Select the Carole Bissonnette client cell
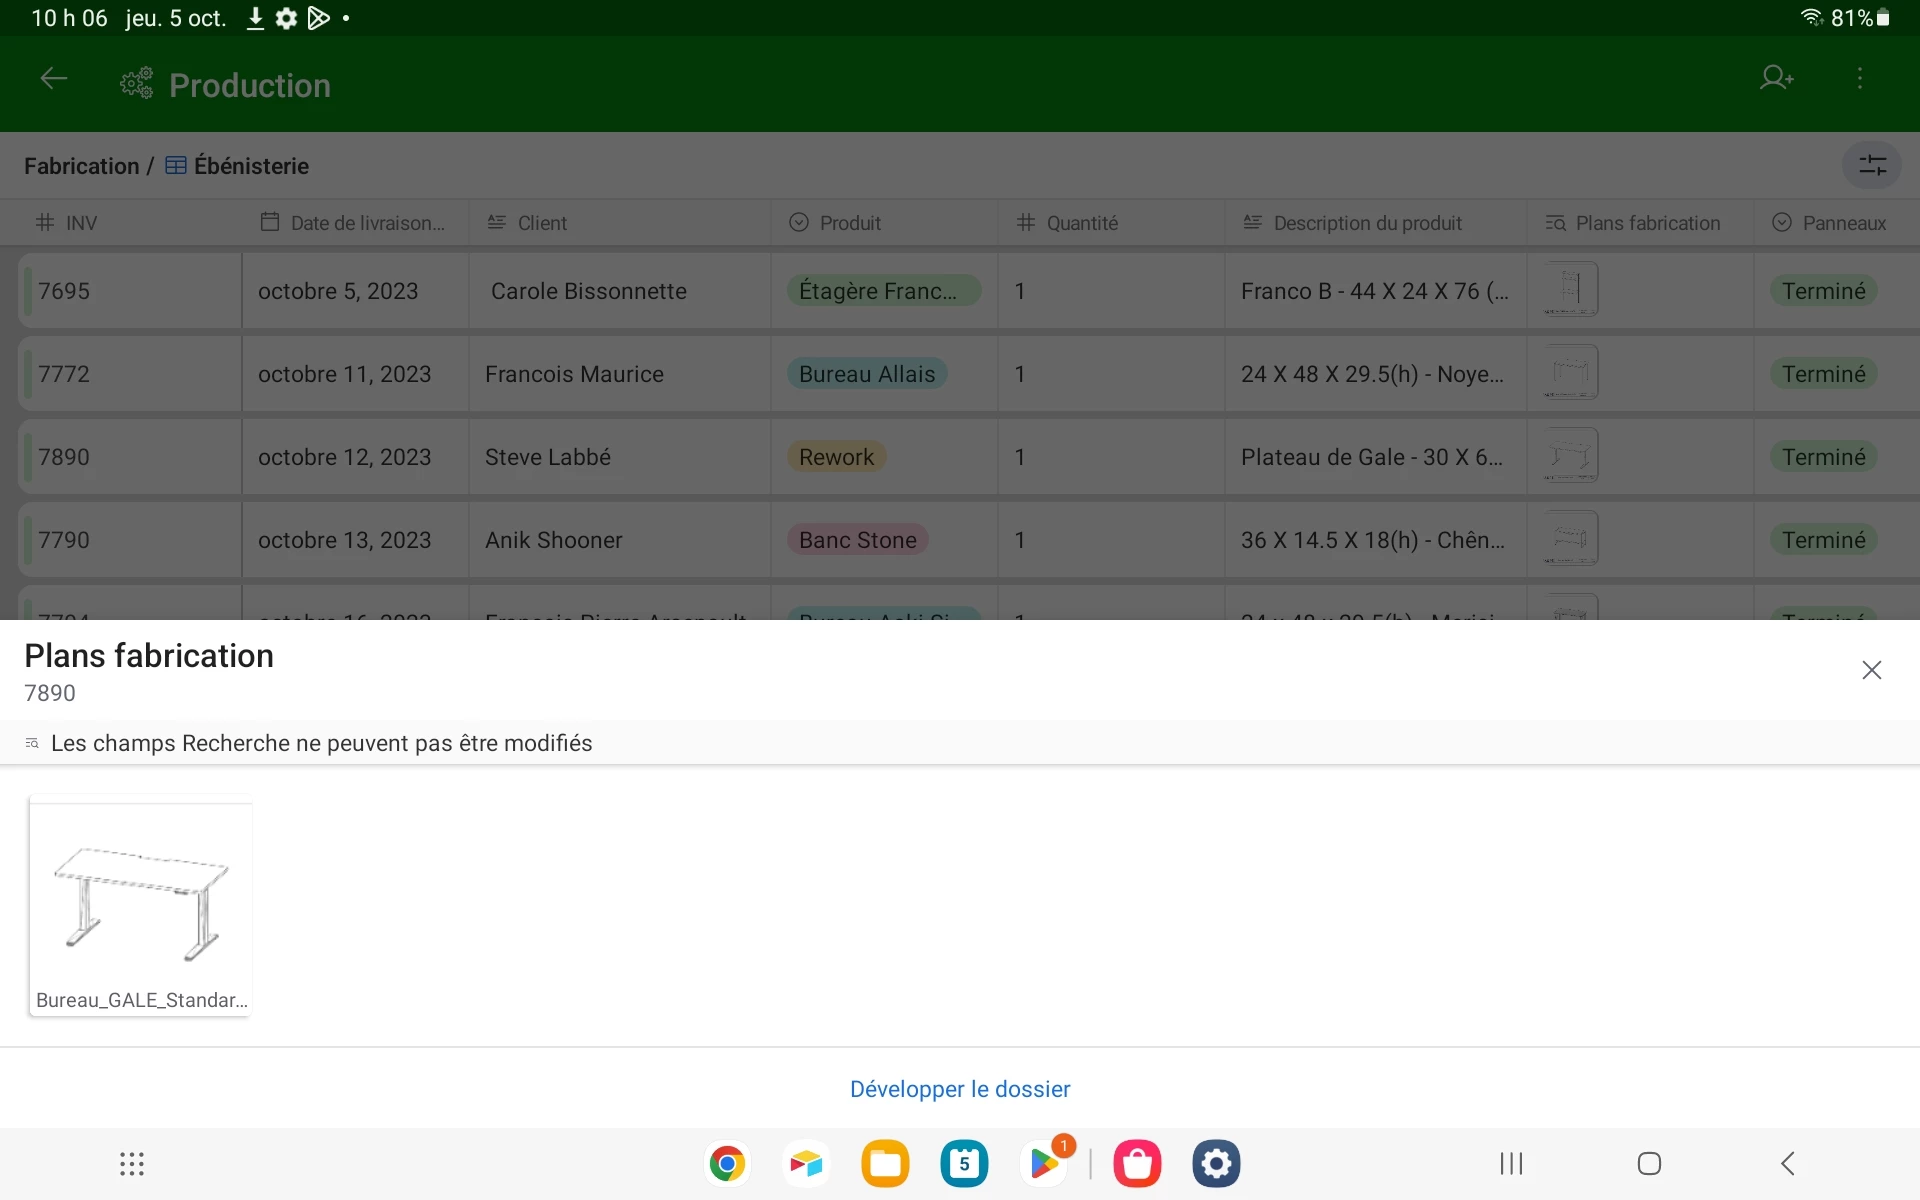Screen dimensions: 1920x1200 pos(588,291)
